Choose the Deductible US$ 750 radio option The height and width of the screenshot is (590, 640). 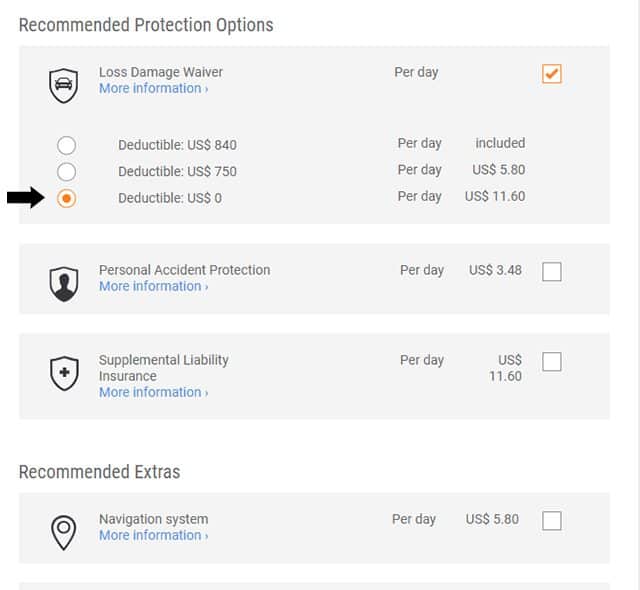pyautogui.click(x=67, y=172)
